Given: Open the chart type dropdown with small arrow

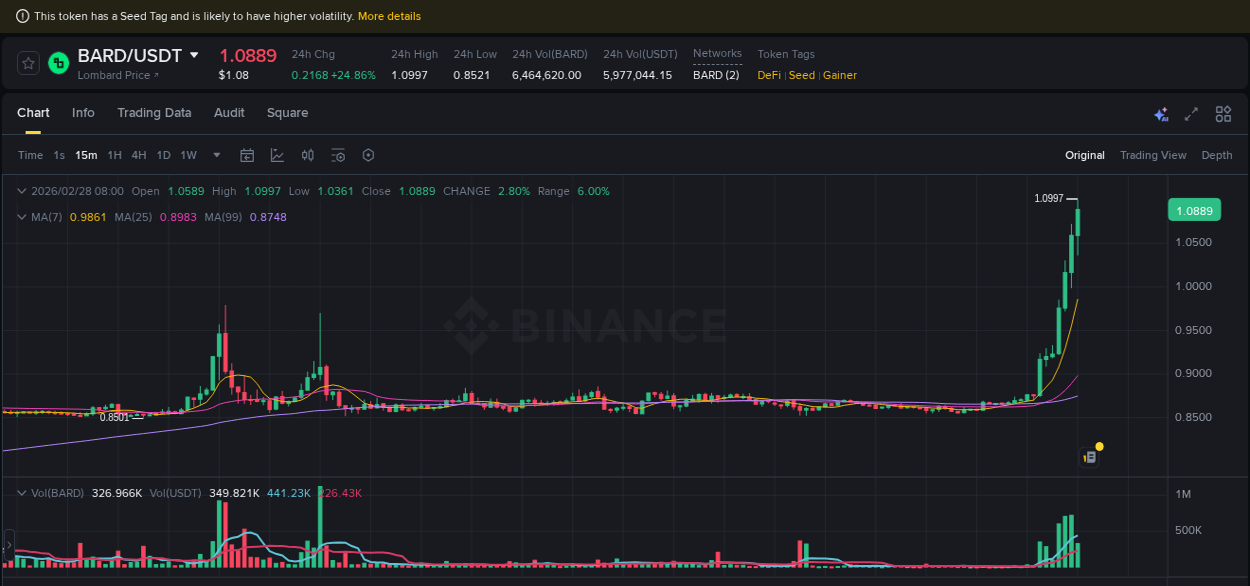Looking at the screenshot, I should pyautogui.click(x=277, y=155).
